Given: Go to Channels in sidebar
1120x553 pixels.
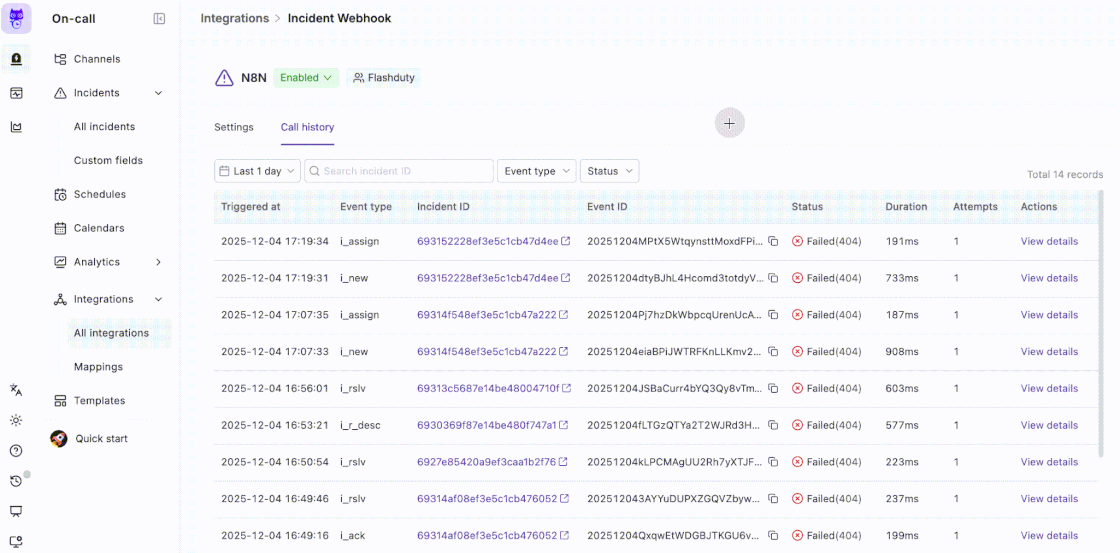Looking at the screenshot, I should click(97, 59).
